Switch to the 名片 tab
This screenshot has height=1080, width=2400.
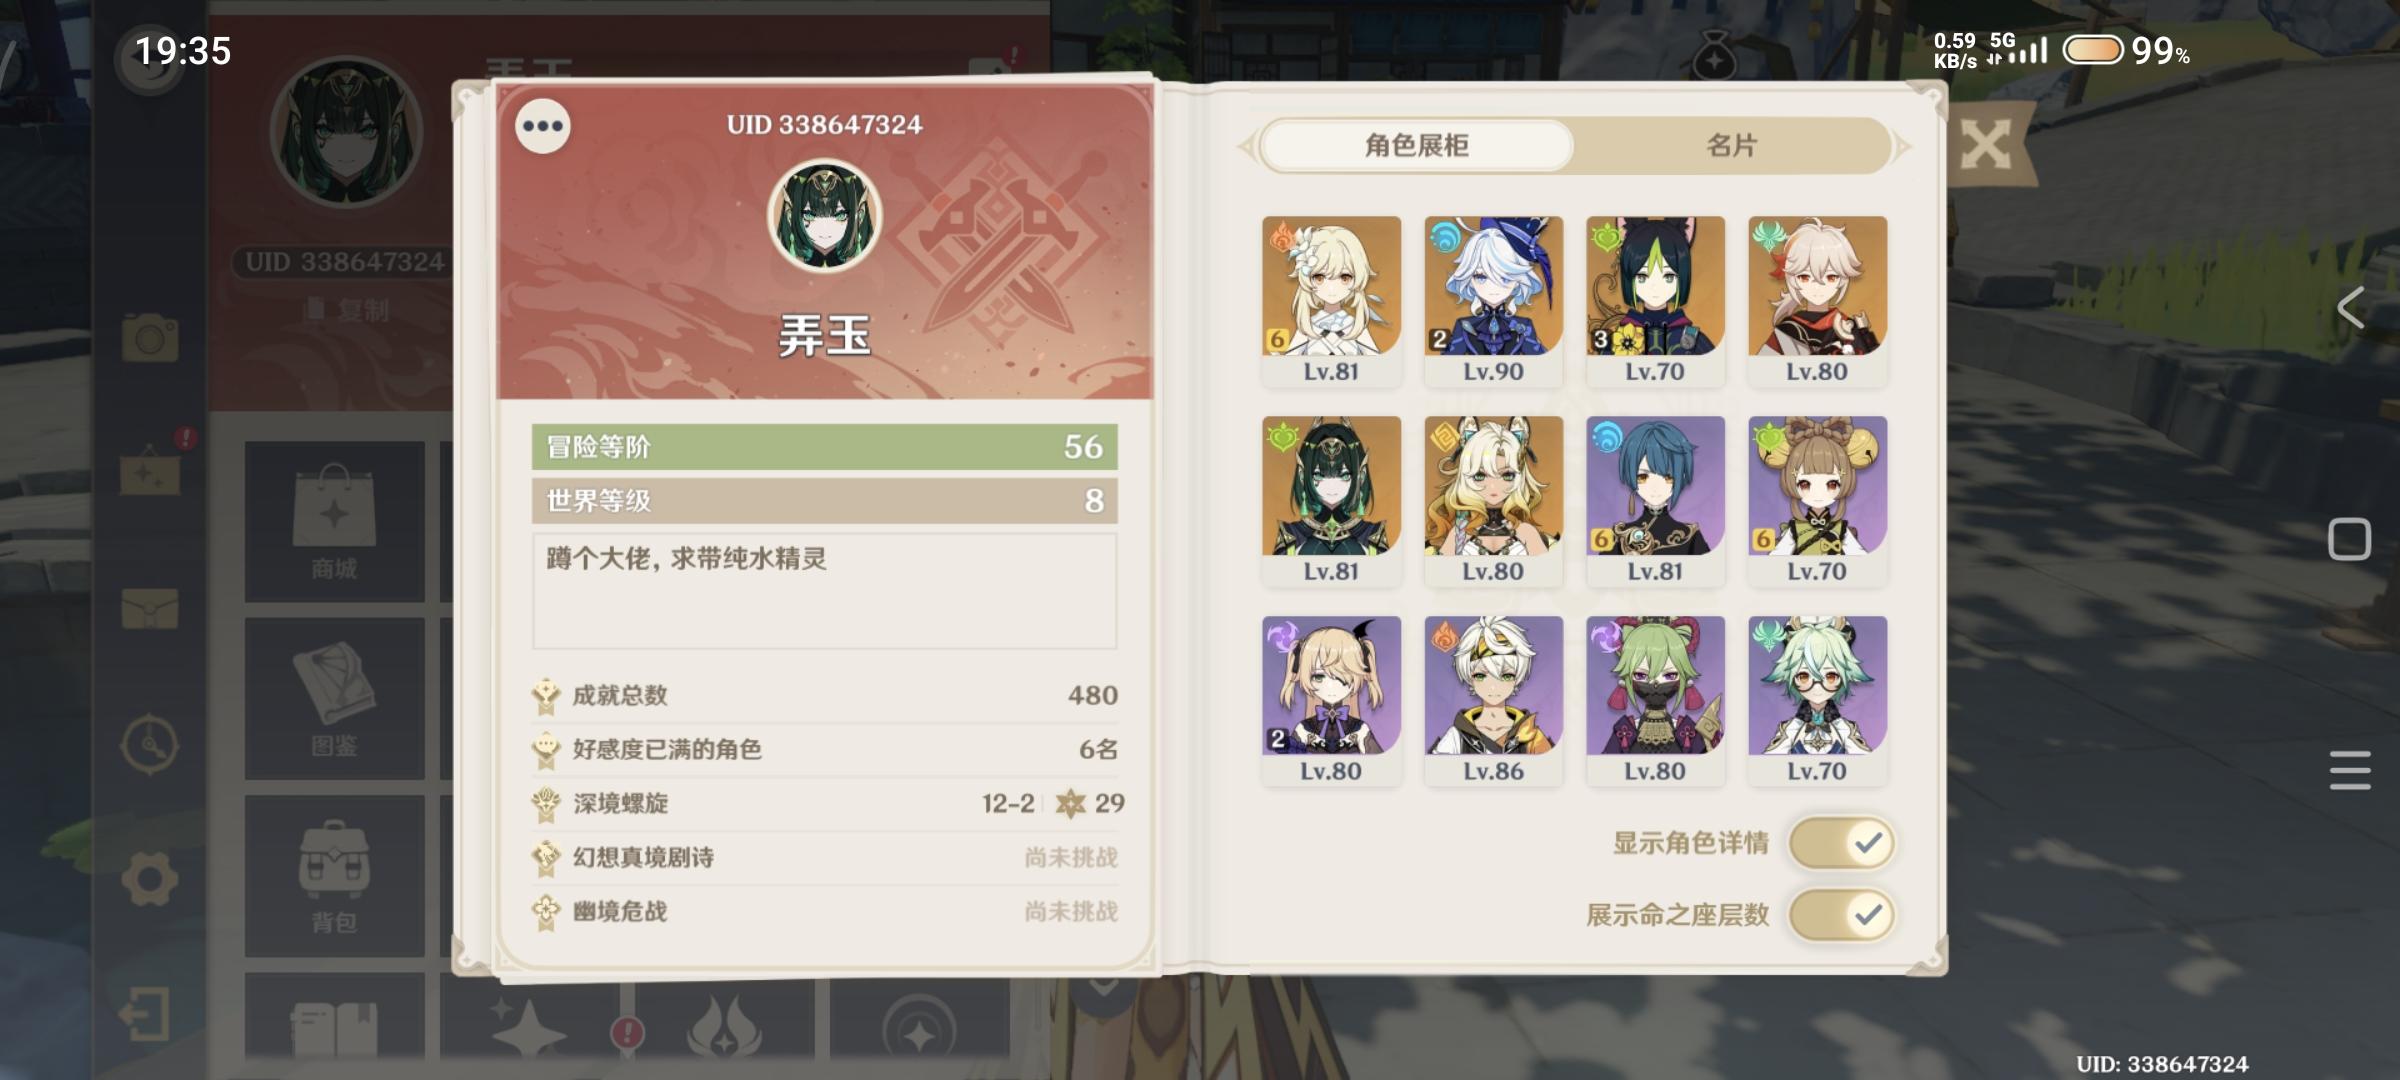(1731, 146)
